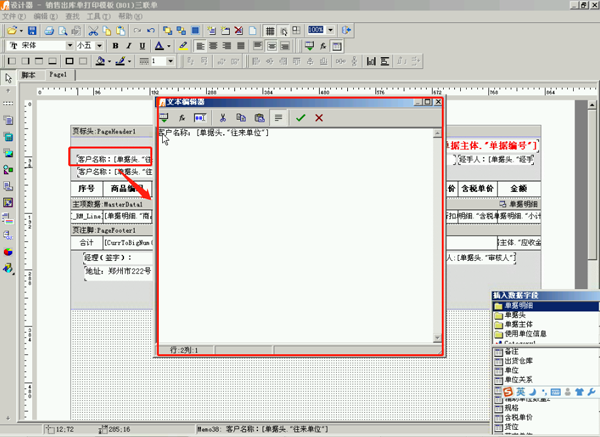Insert expression using the fx icon in editor

coord(182,118)
